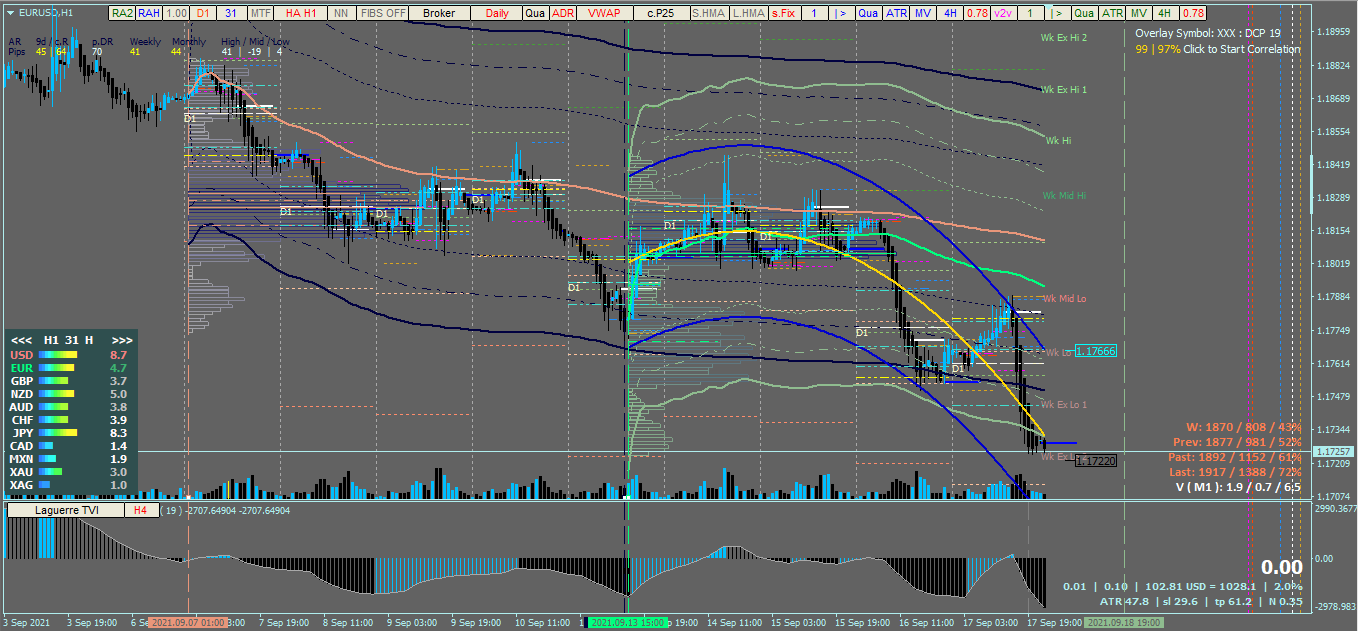The width and height of the screenshot is (1359, 631).
Task: Click the green |> arrow button
Action: point(1058,13)
